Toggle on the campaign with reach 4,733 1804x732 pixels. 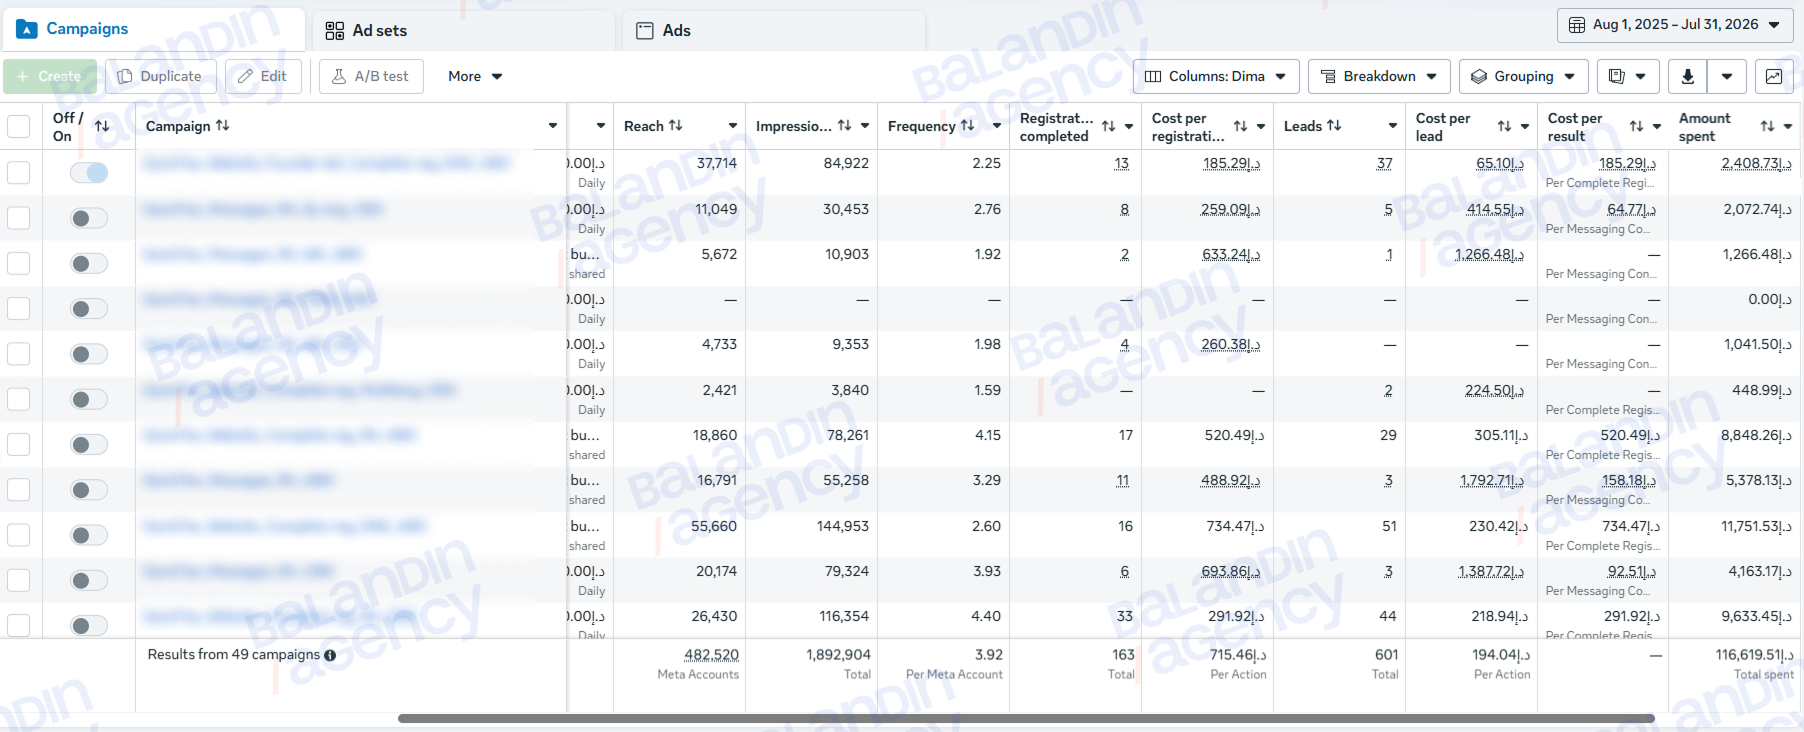89,354
